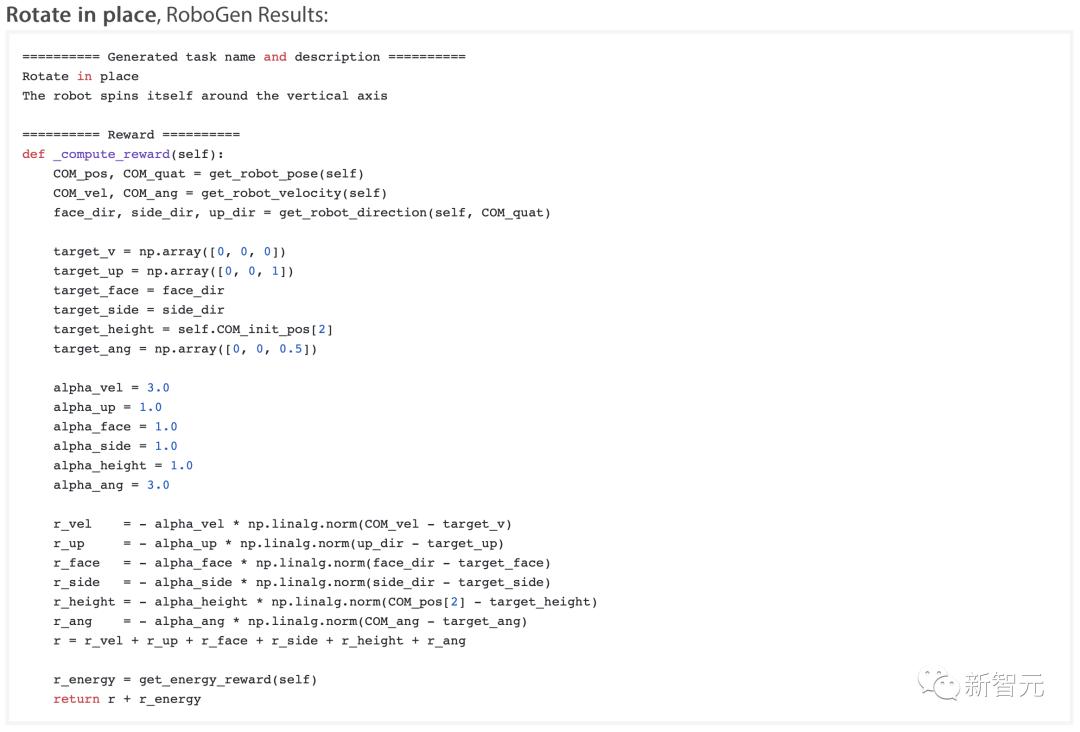Click the 'target_ang = np.array' line
1080x732 pixels.
185,349
